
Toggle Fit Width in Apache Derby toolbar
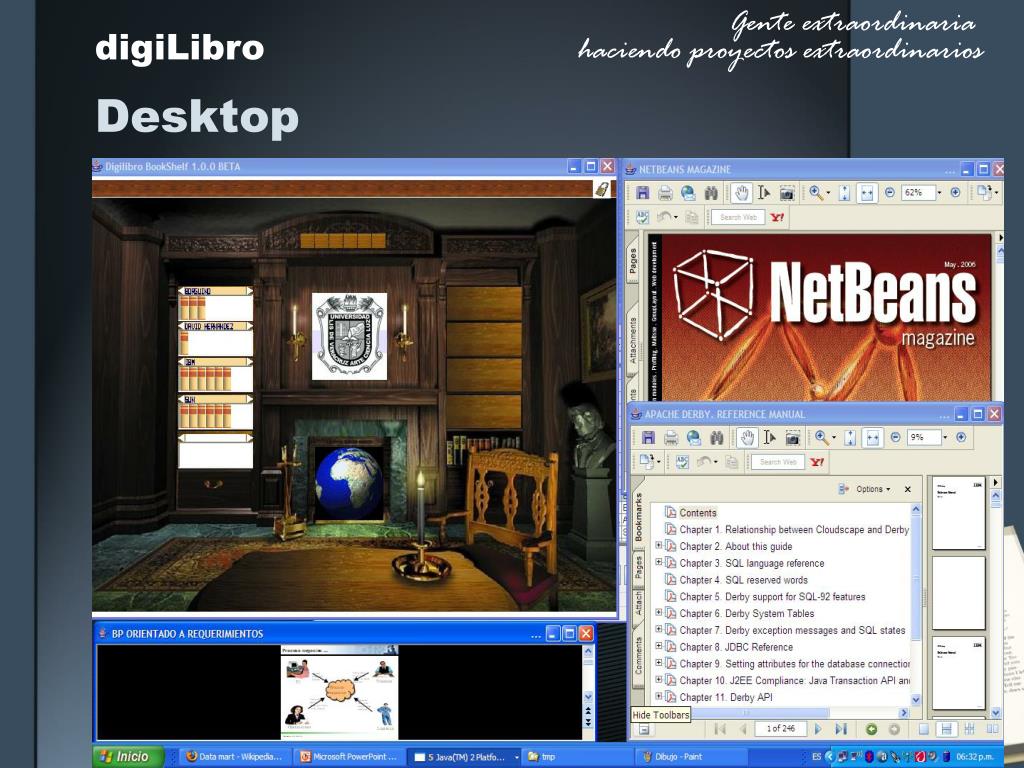(x=872, y=438)
